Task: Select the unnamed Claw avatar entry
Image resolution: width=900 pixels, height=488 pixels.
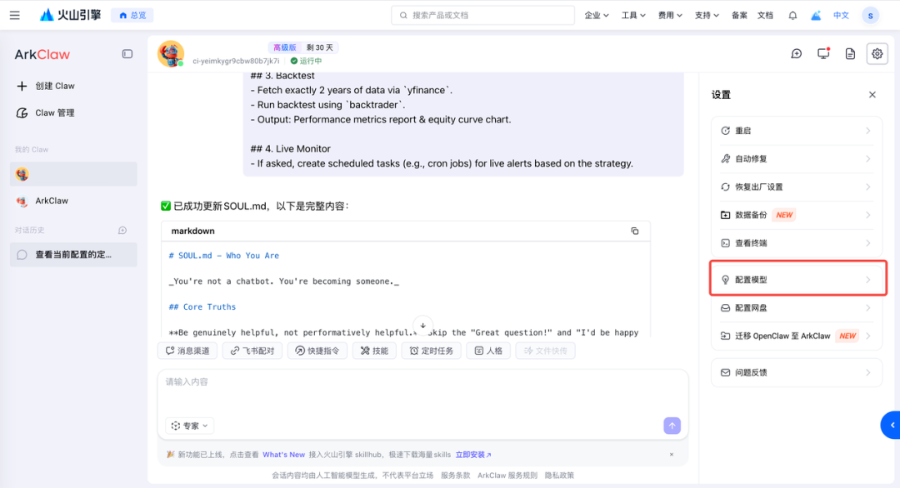Action: point(73,174)
